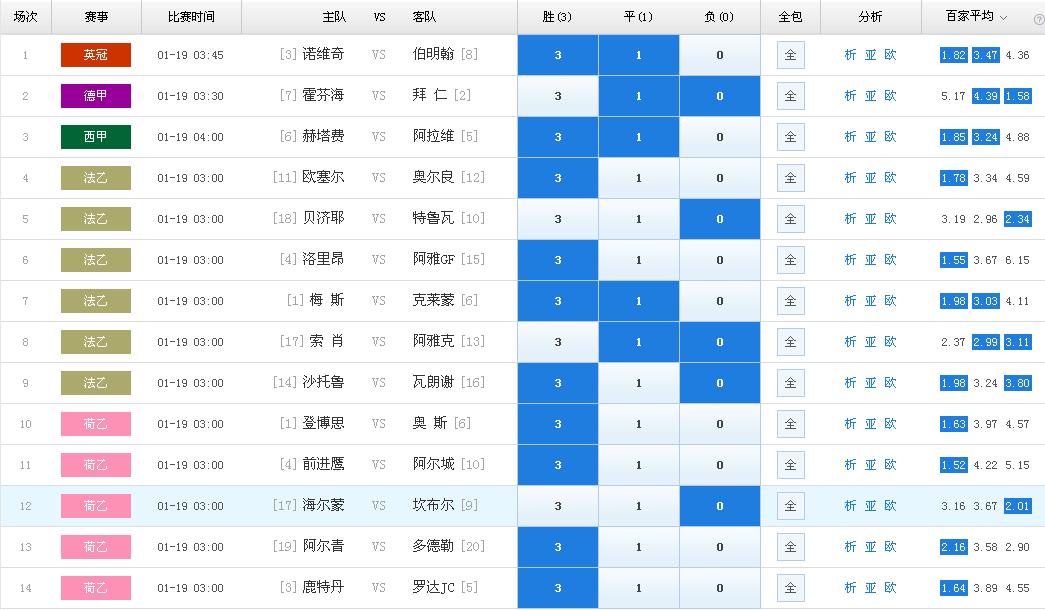This screenshot has height=610, width=1045.
Task: Click away team 多德勒
Action: pyautogui.click(x=433, y=547)
